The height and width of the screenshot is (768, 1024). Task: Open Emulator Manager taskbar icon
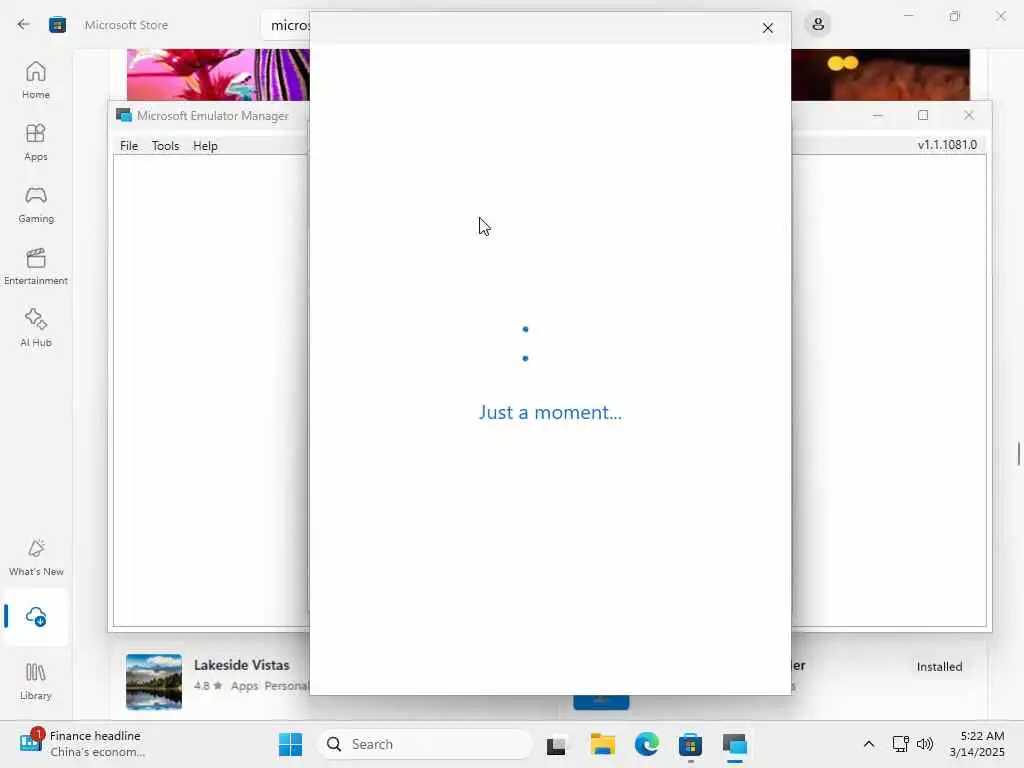pyautogui.click(x=735, y=744)
